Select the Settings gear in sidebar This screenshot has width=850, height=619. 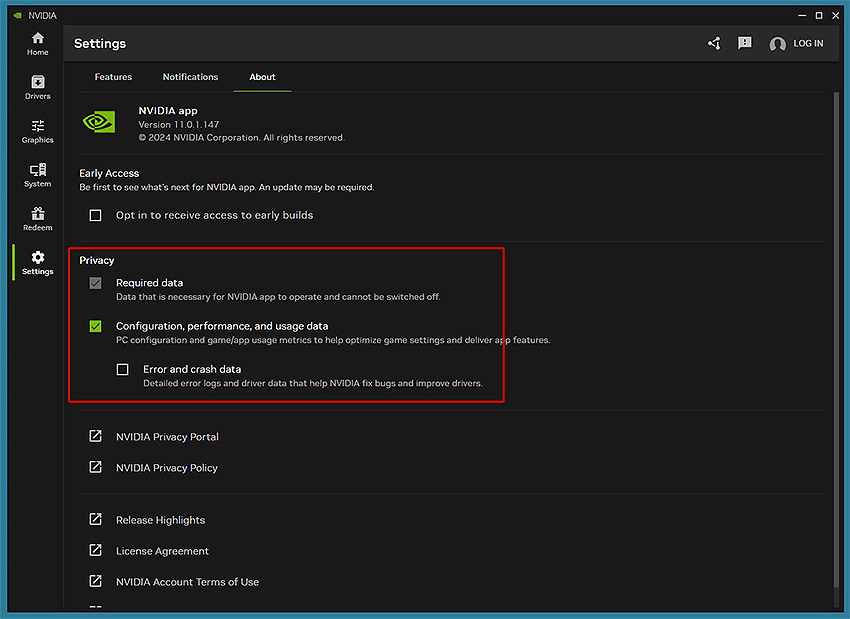[37, 263]
